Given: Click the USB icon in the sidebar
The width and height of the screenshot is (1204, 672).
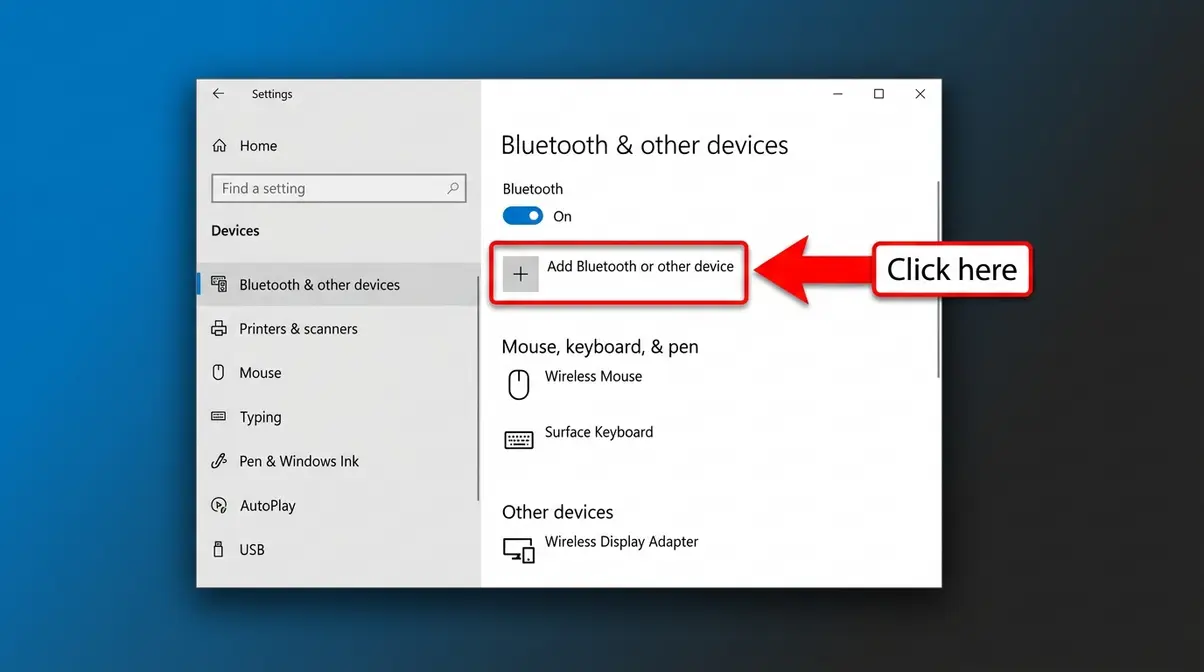Looking at the screenshot, I should pyautogui.click(x=219, y=549).
